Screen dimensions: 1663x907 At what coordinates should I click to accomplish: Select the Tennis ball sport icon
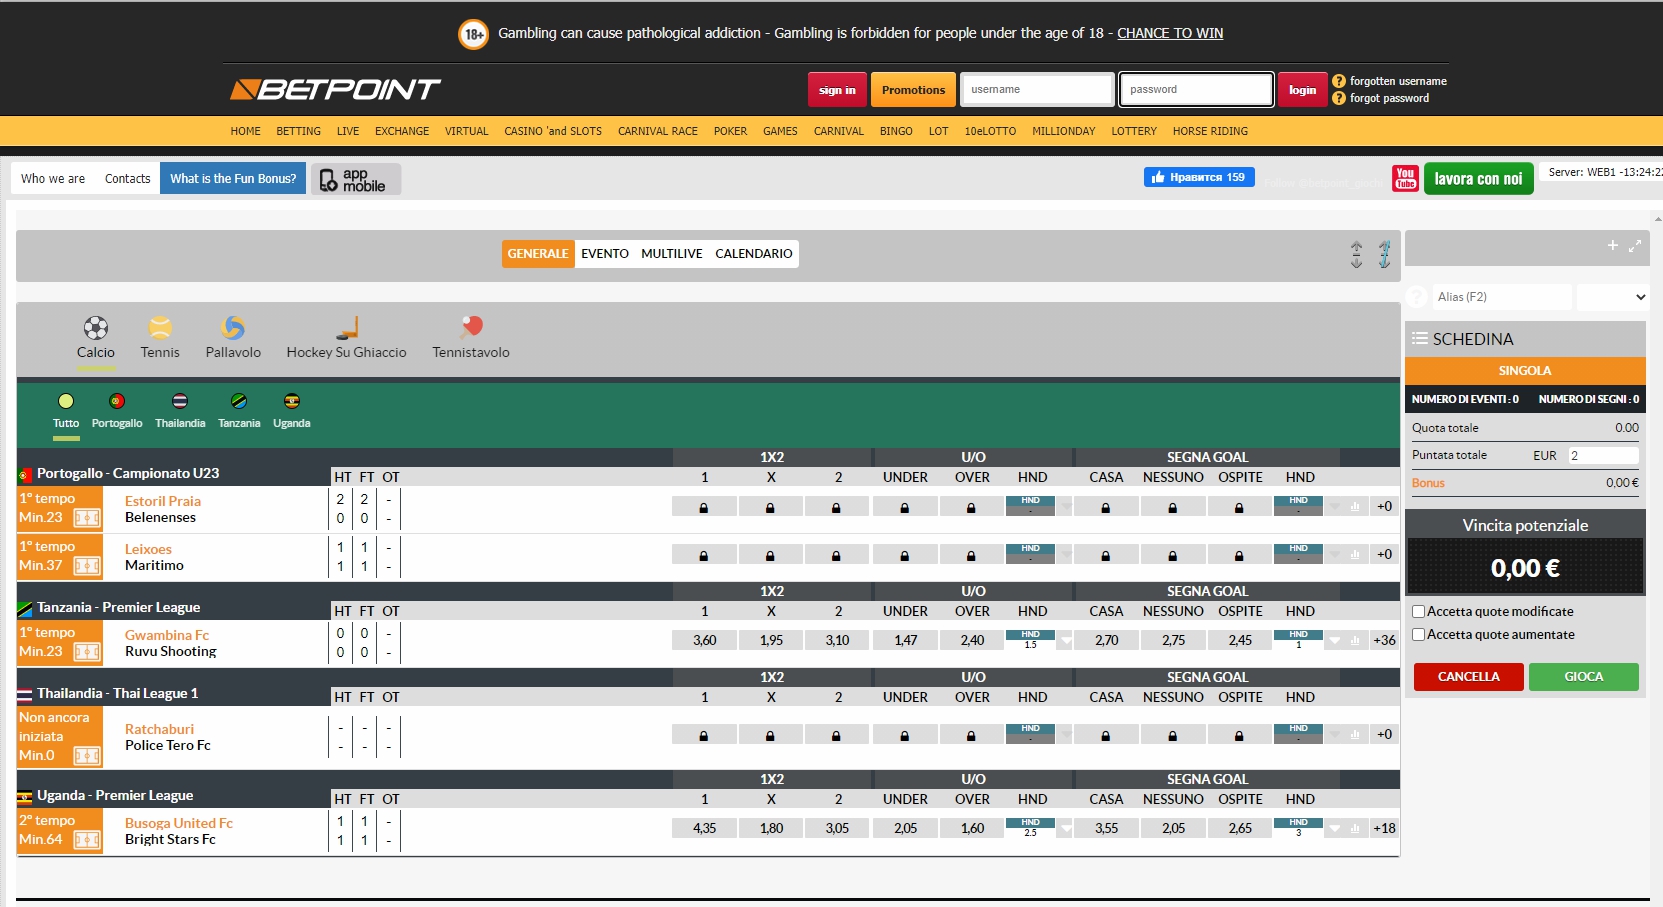pyautogui.click(x=160, y=327)
